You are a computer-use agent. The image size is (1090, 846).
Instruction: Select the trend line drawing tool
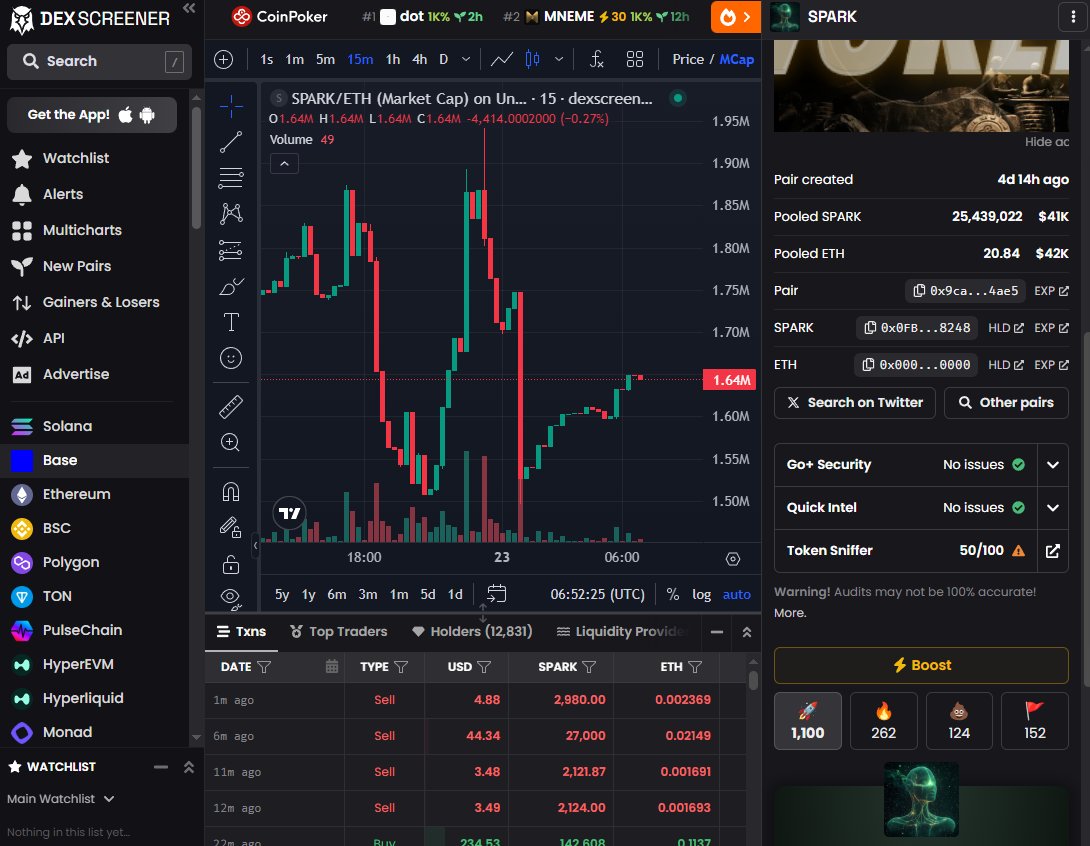point(231,142)
